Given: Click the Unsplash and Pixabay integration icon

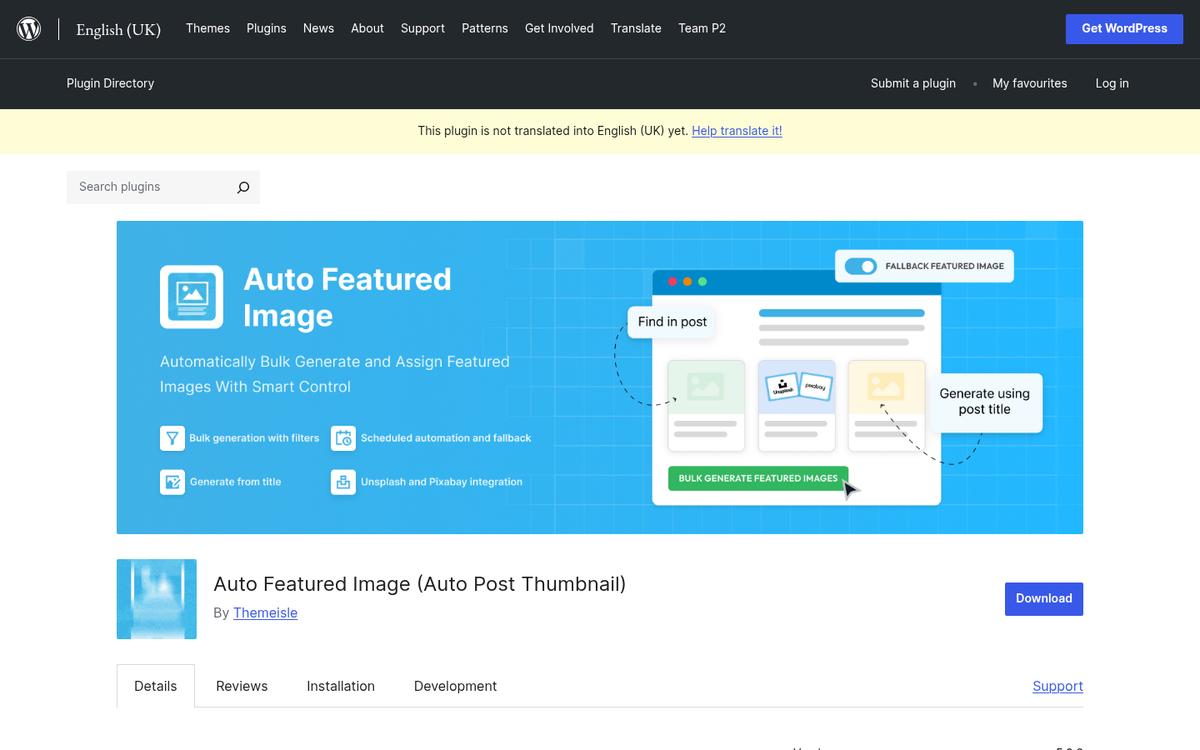Looking at the screenshot, I should tap(343, 481).
